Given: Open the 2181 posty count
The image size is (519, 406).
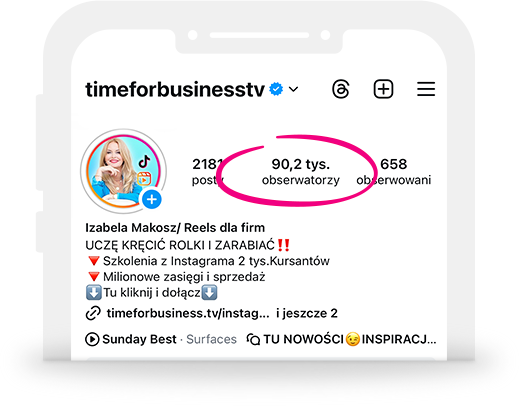Looking at the screenshot, I should [x=207, y=171].
